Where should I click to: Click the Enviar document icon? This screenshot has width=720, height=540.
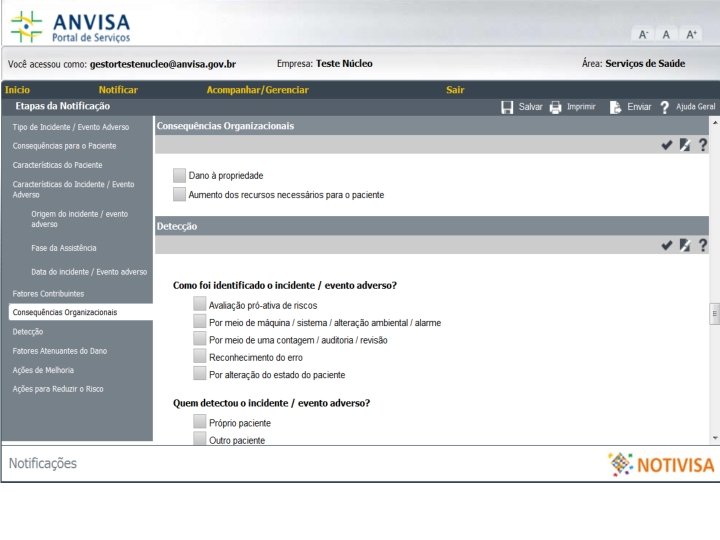coord(615,107)
